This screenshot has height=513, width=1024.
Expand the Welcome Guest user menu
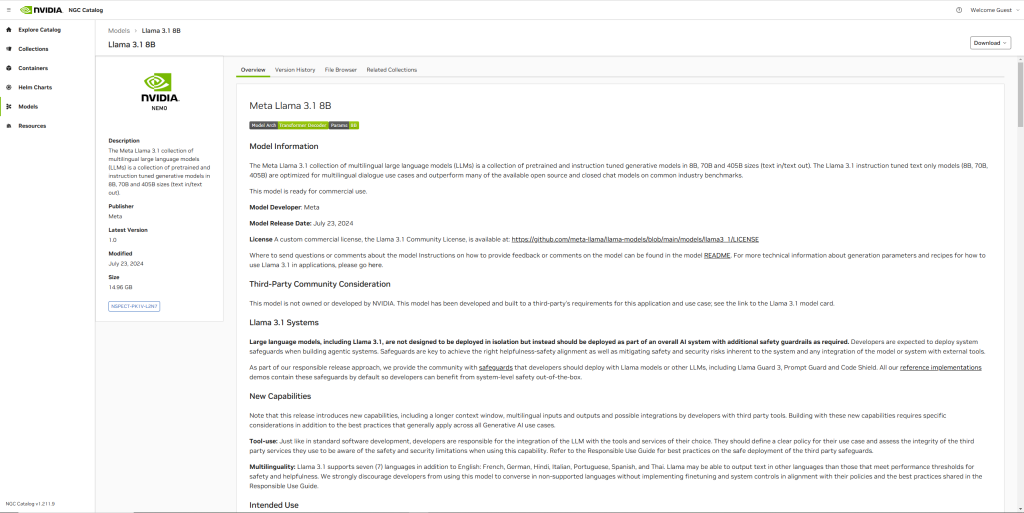pos(994,9)
